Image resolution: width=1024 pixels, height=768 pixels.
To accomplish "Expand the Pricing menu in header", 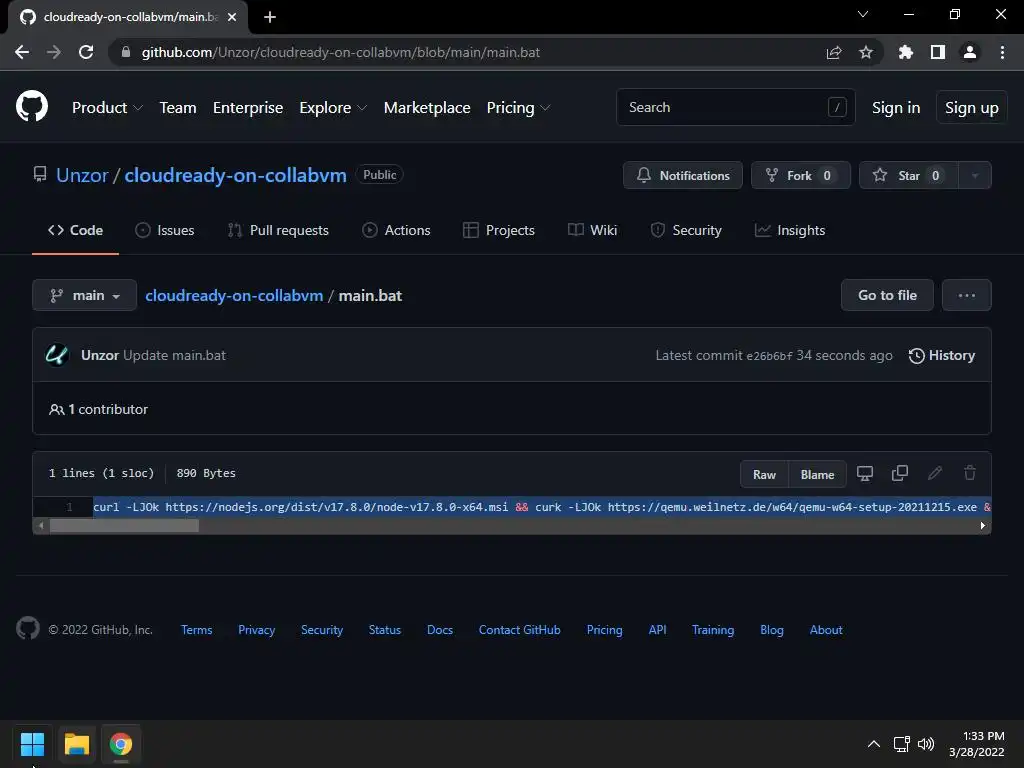I will 518,108.
